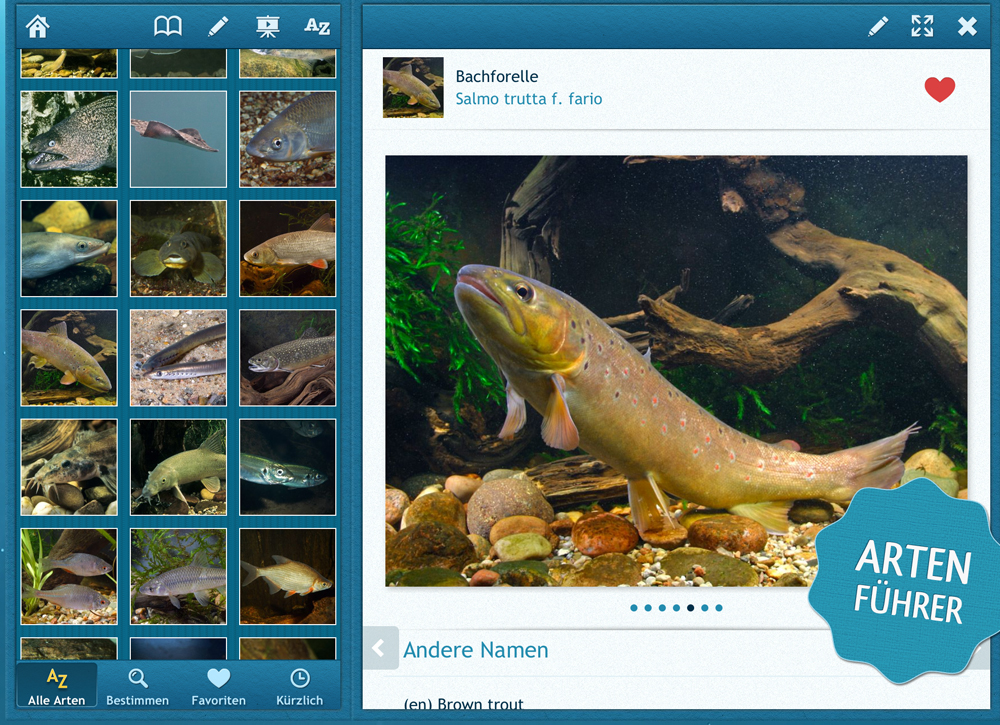The image size is (1000, 725).
Task: Show the Favoriten tab
Action: point(218,685)
